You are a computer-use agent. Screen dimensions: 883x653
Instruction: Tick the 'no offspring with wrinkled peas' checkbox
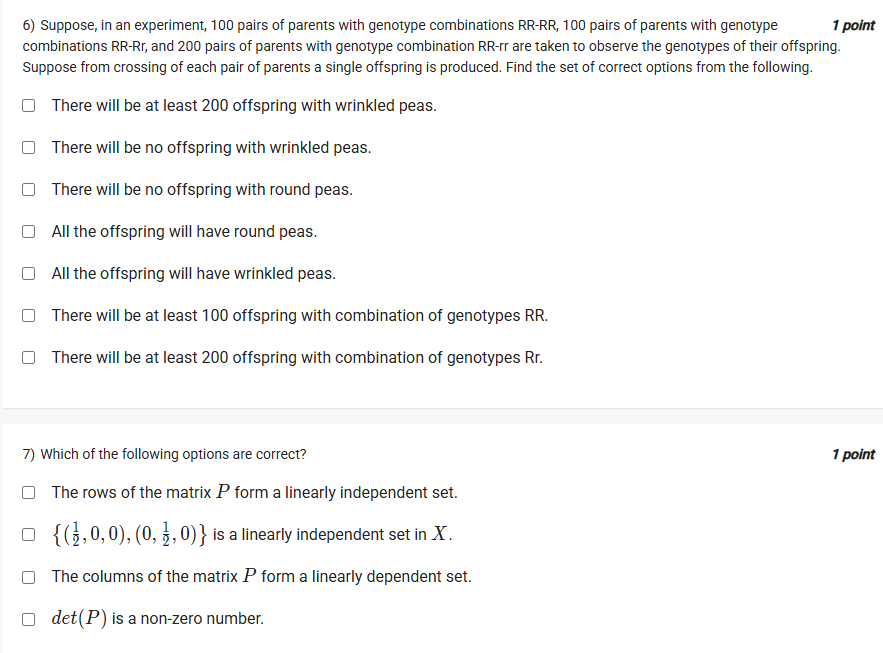[30, 147]
